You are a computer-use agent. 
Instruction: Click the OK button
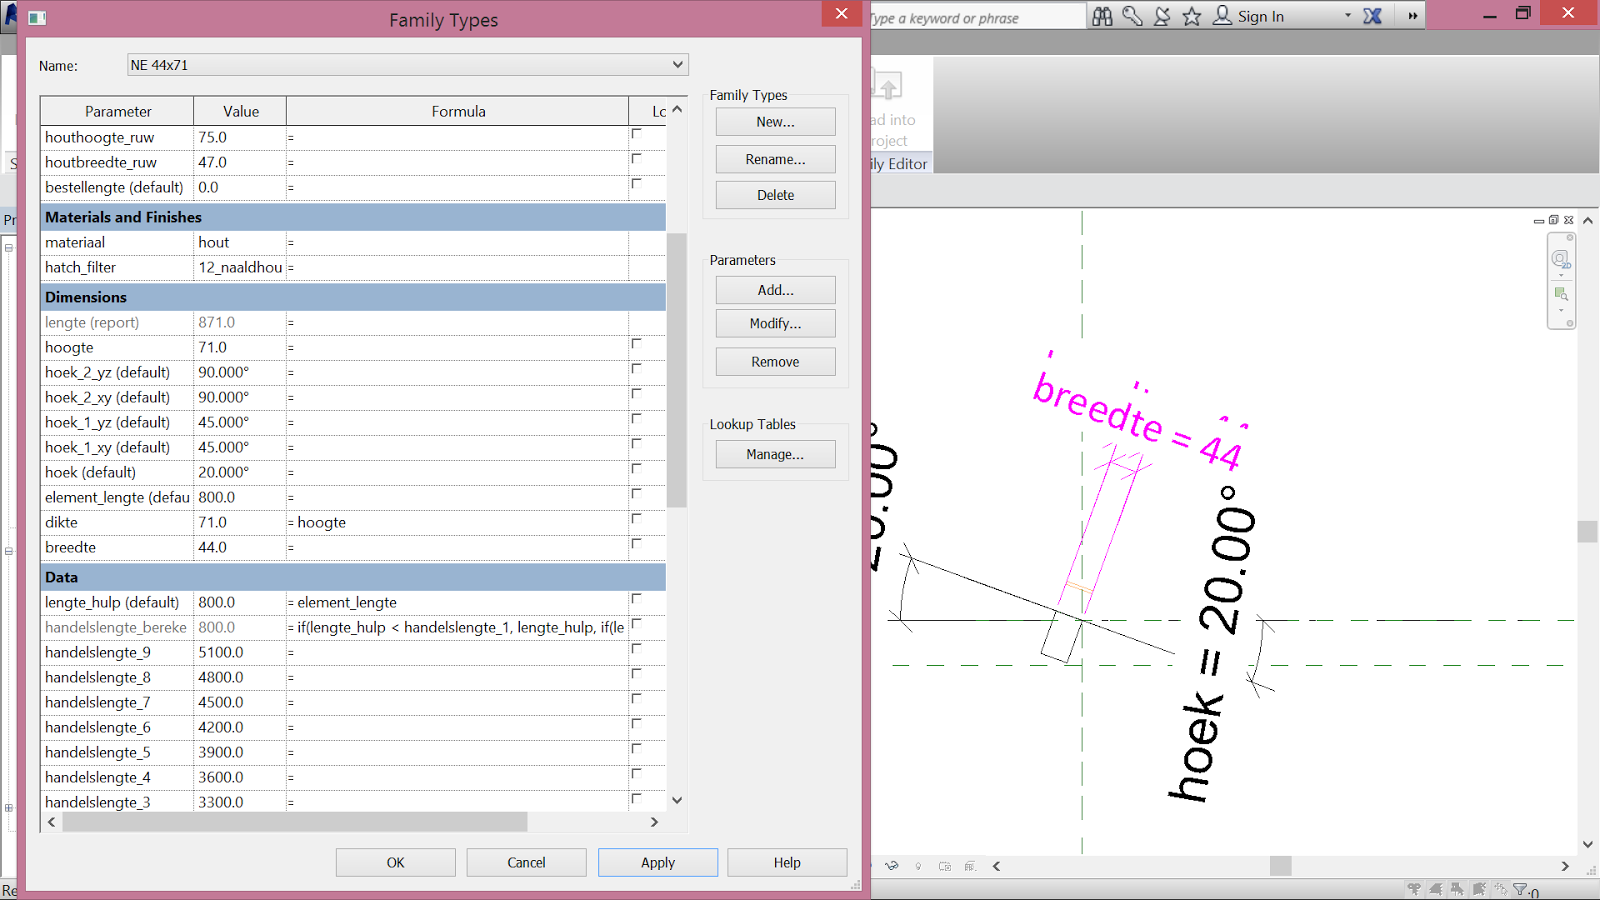click(x=396, y=863)
